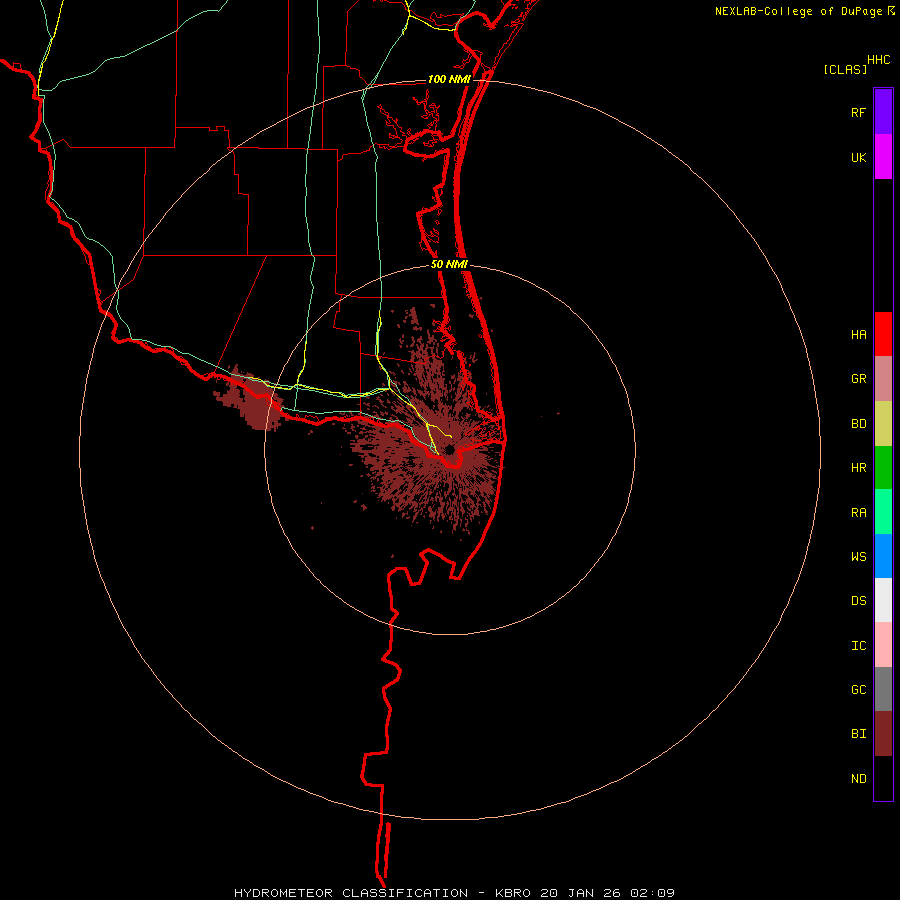Click the GC legend label

858,689
